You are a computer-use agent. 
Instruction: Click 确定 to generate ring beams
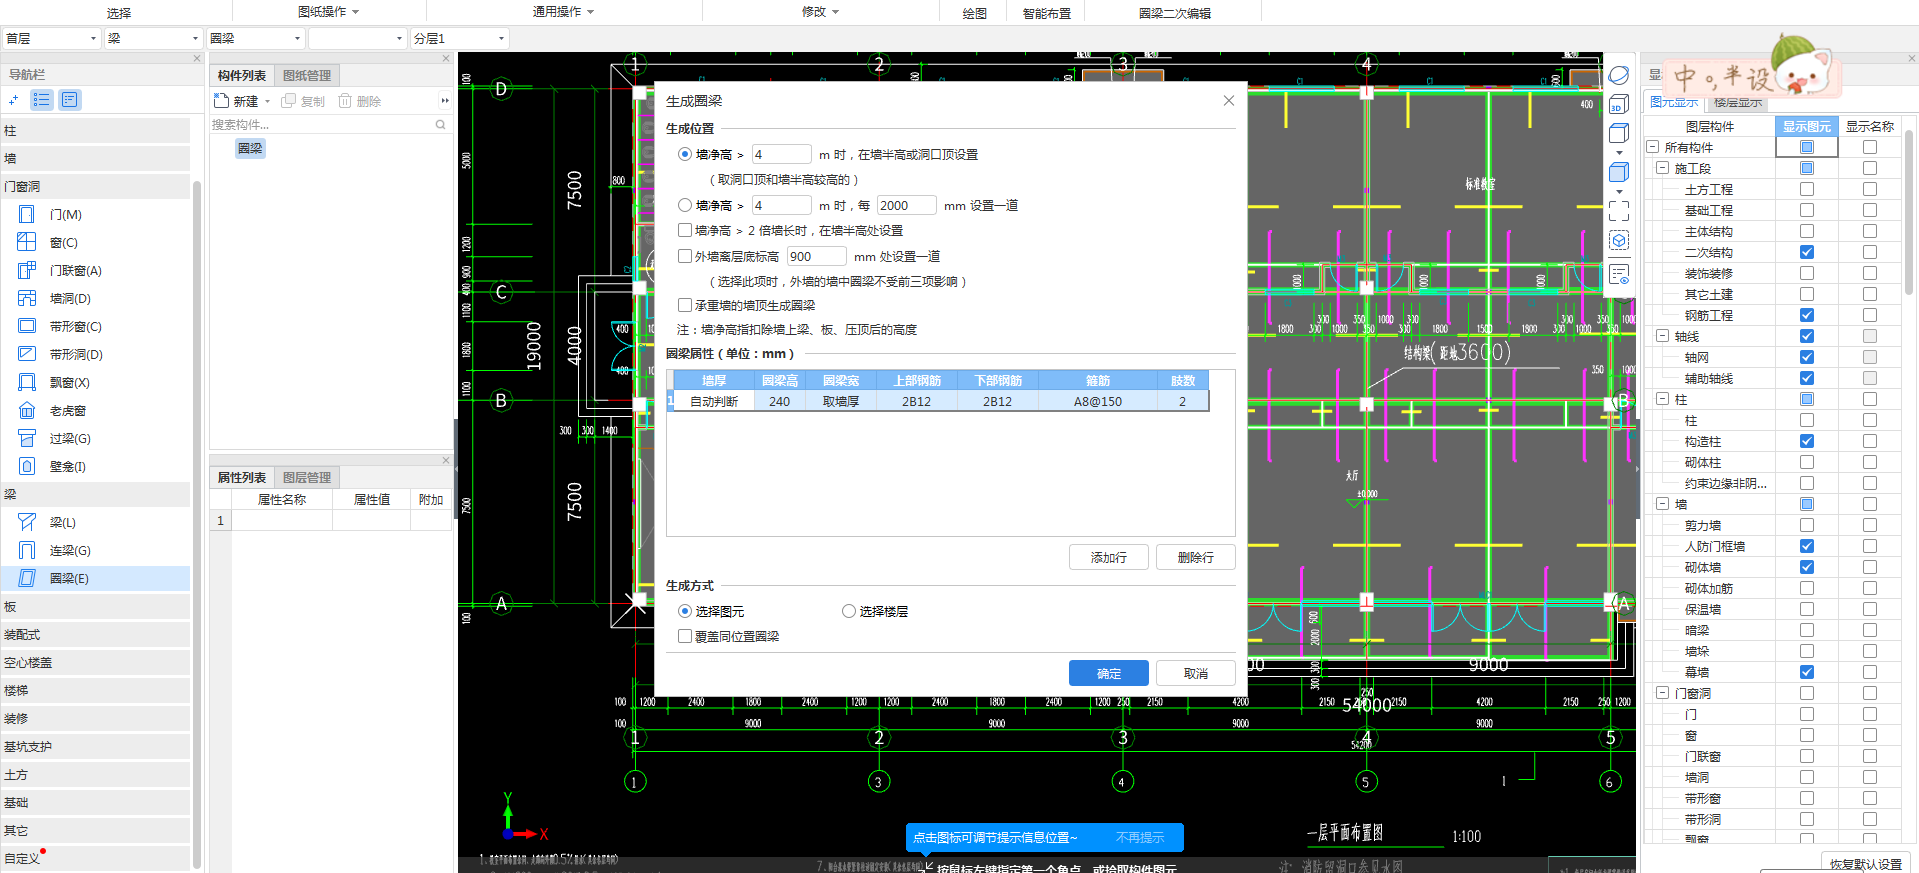pos(1108,673)
